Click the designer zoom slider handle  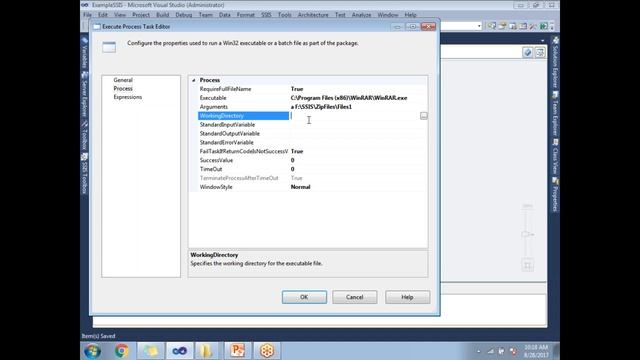click(x=527, y=234)
